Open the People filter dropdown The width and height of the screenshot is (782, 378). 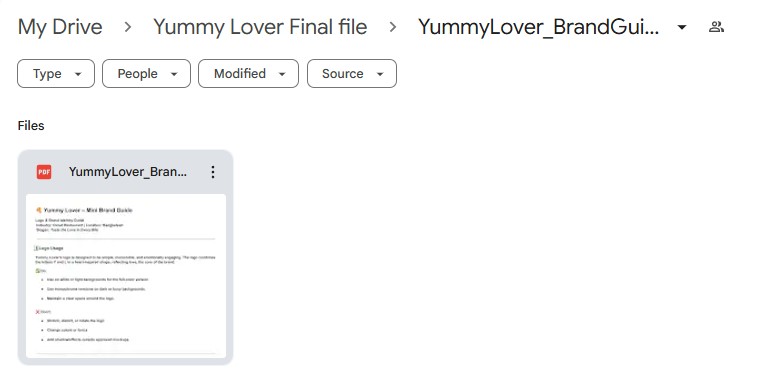(x=147, y=74)
